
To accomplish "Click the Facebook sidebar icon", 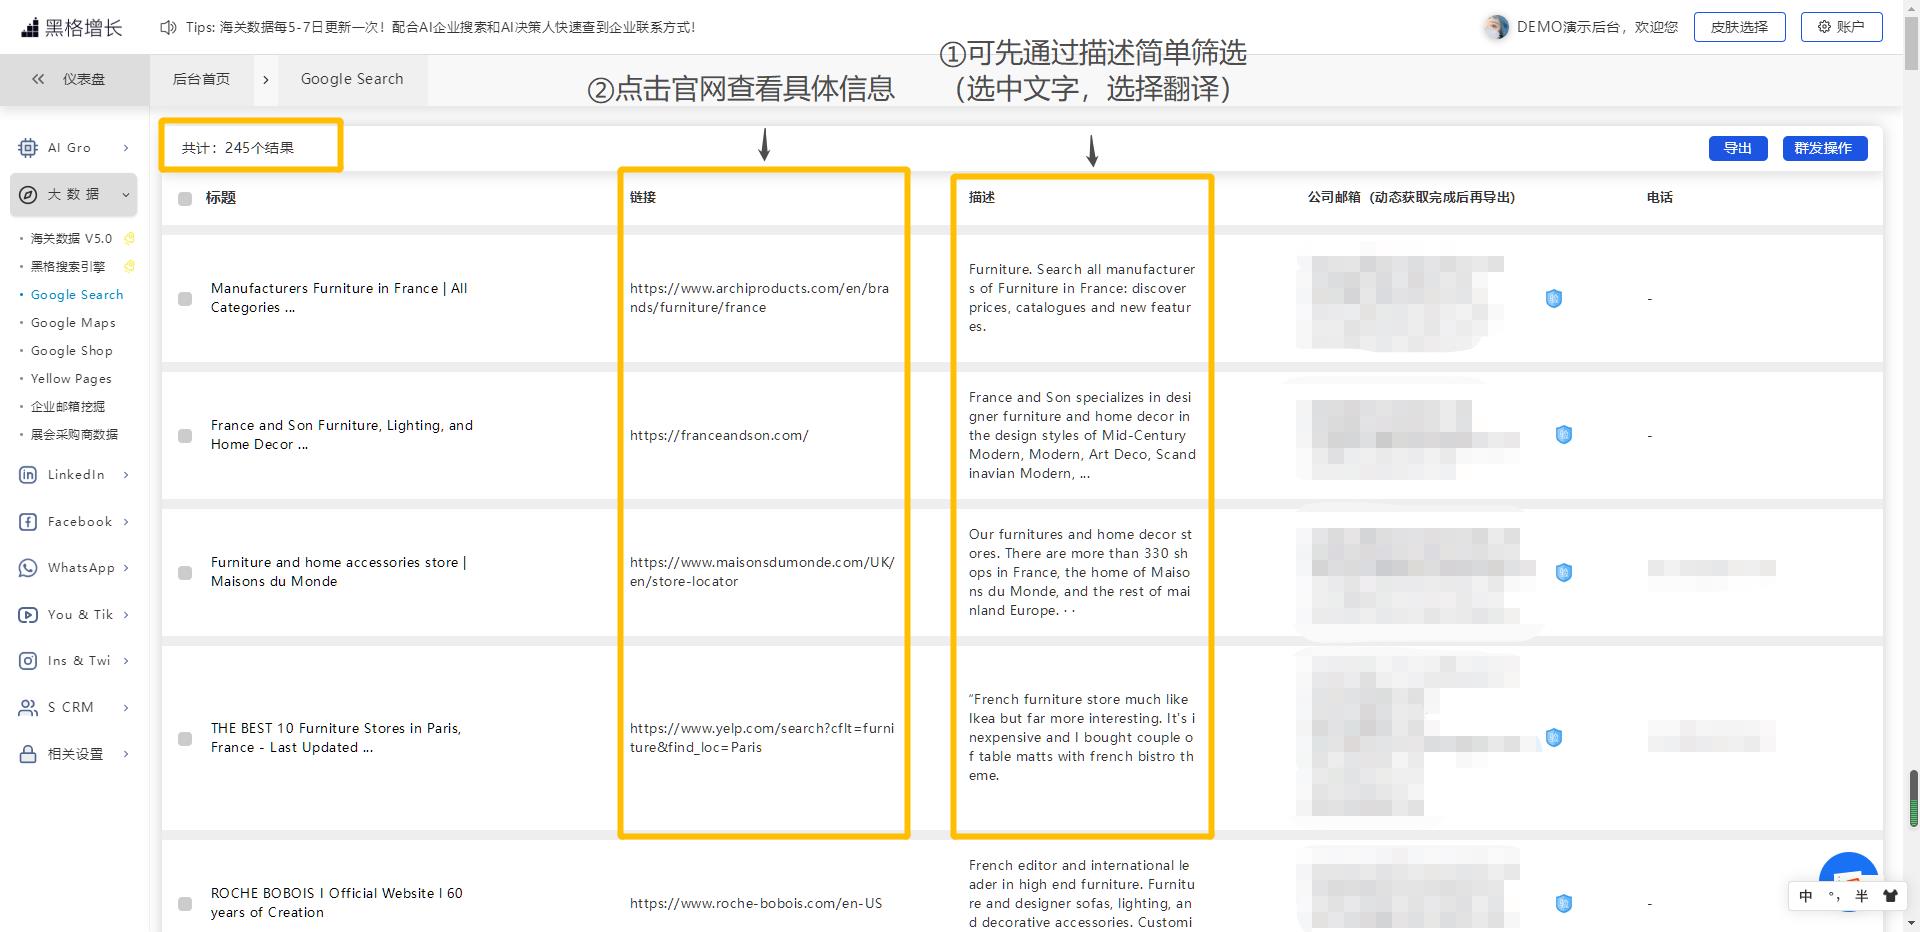I will pyautogui.click(x=28, y=522).
